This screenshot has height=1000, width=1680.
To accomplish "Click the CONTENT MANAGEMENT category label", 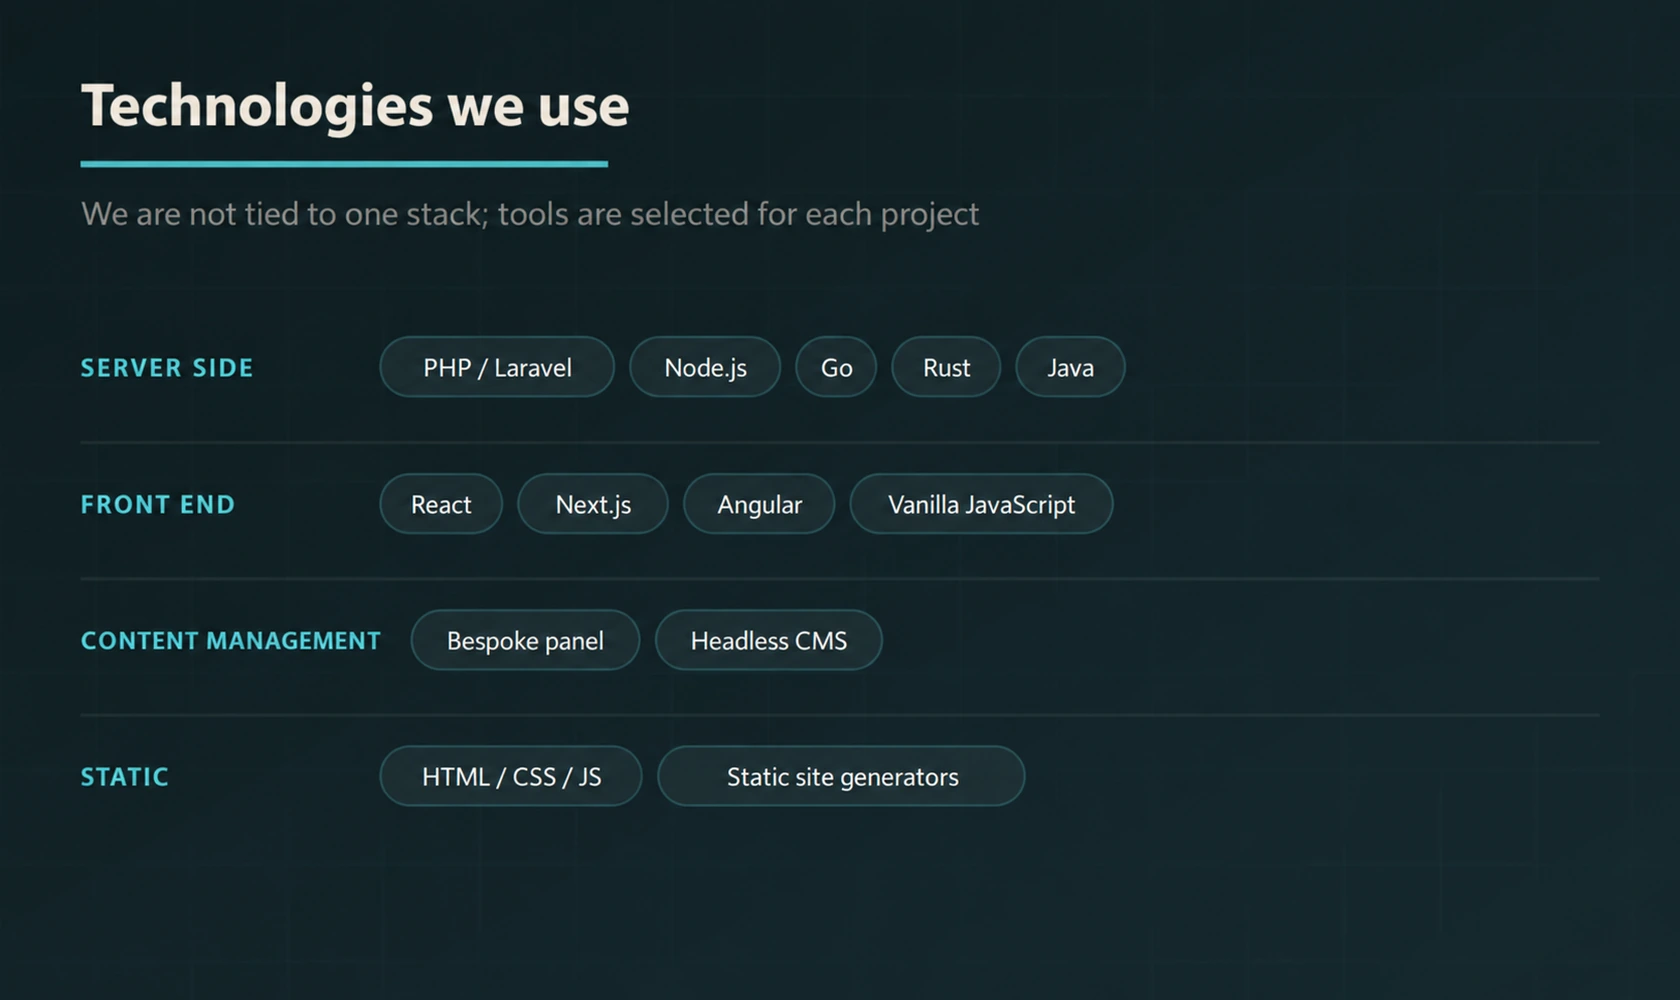I will click(231, 640).
